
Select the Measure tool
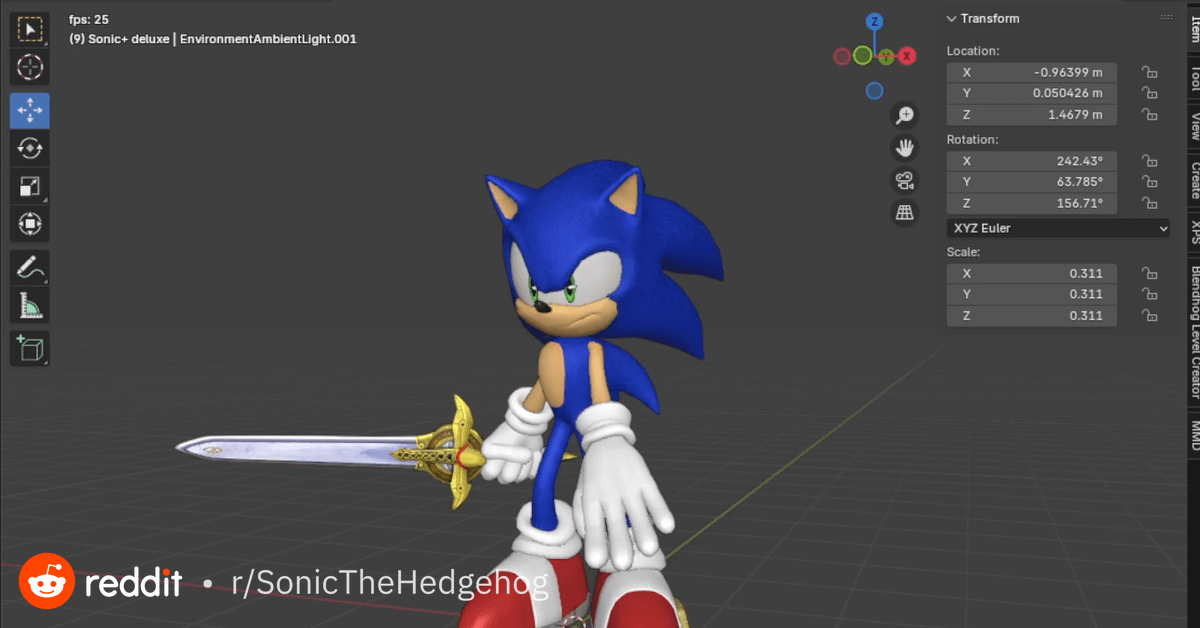[x=30, y=305]
